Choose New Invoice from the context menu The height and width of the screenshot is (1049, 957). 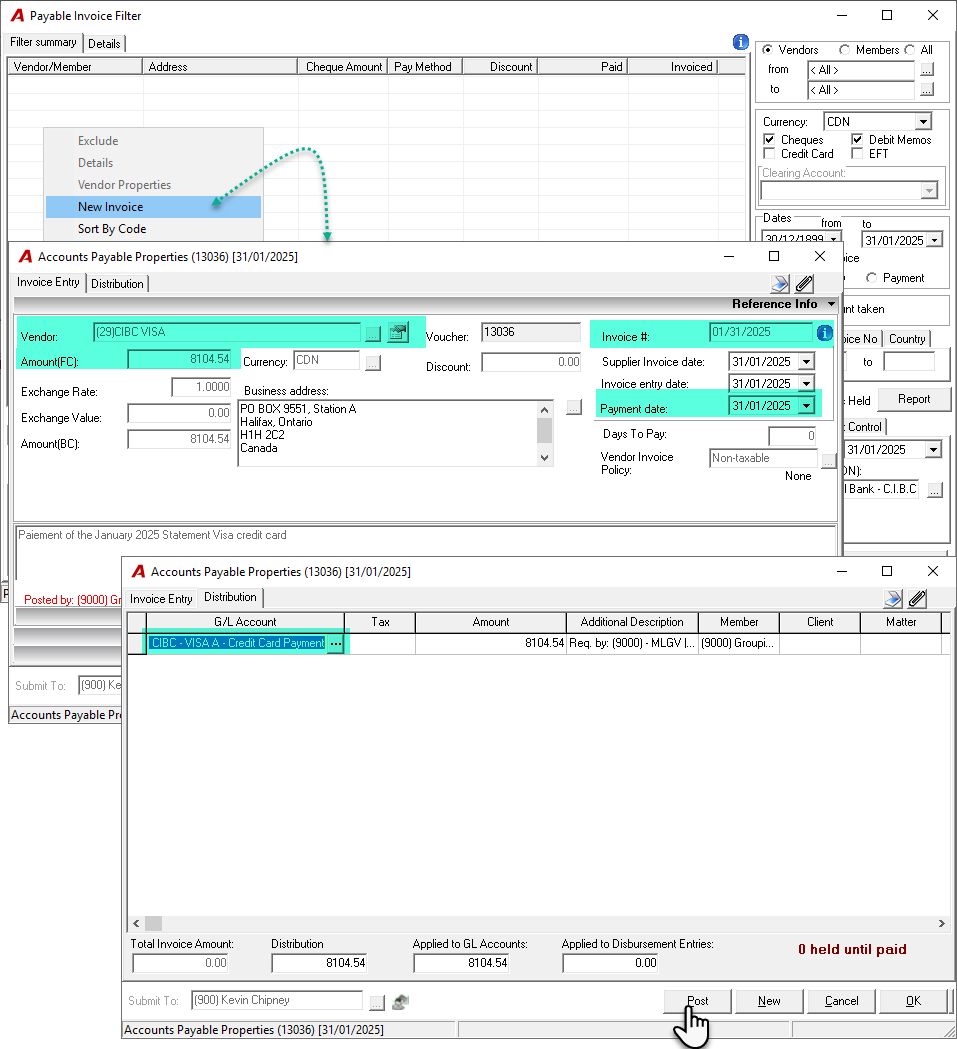point(153,207)
